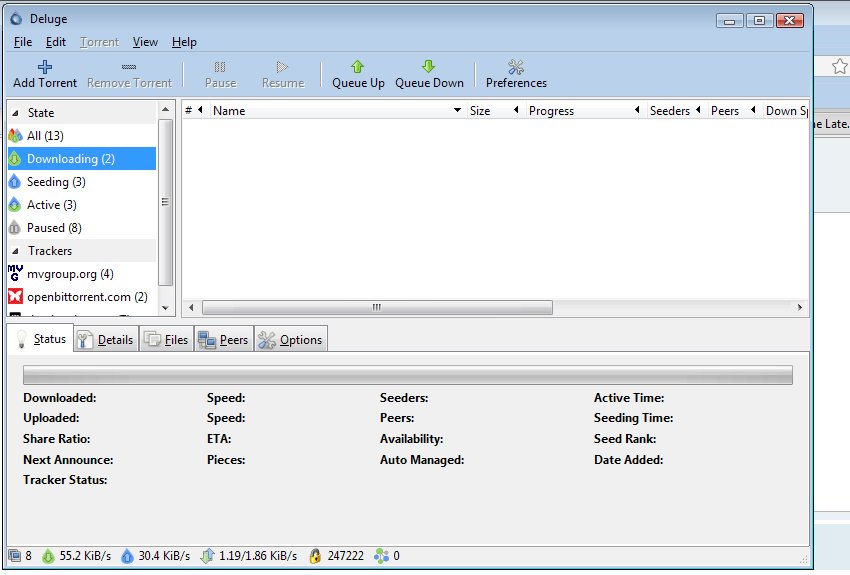Click the protocol traffic arrows icon
The width and height of the screenshot is (850, 575).
(x=207, y=556)
